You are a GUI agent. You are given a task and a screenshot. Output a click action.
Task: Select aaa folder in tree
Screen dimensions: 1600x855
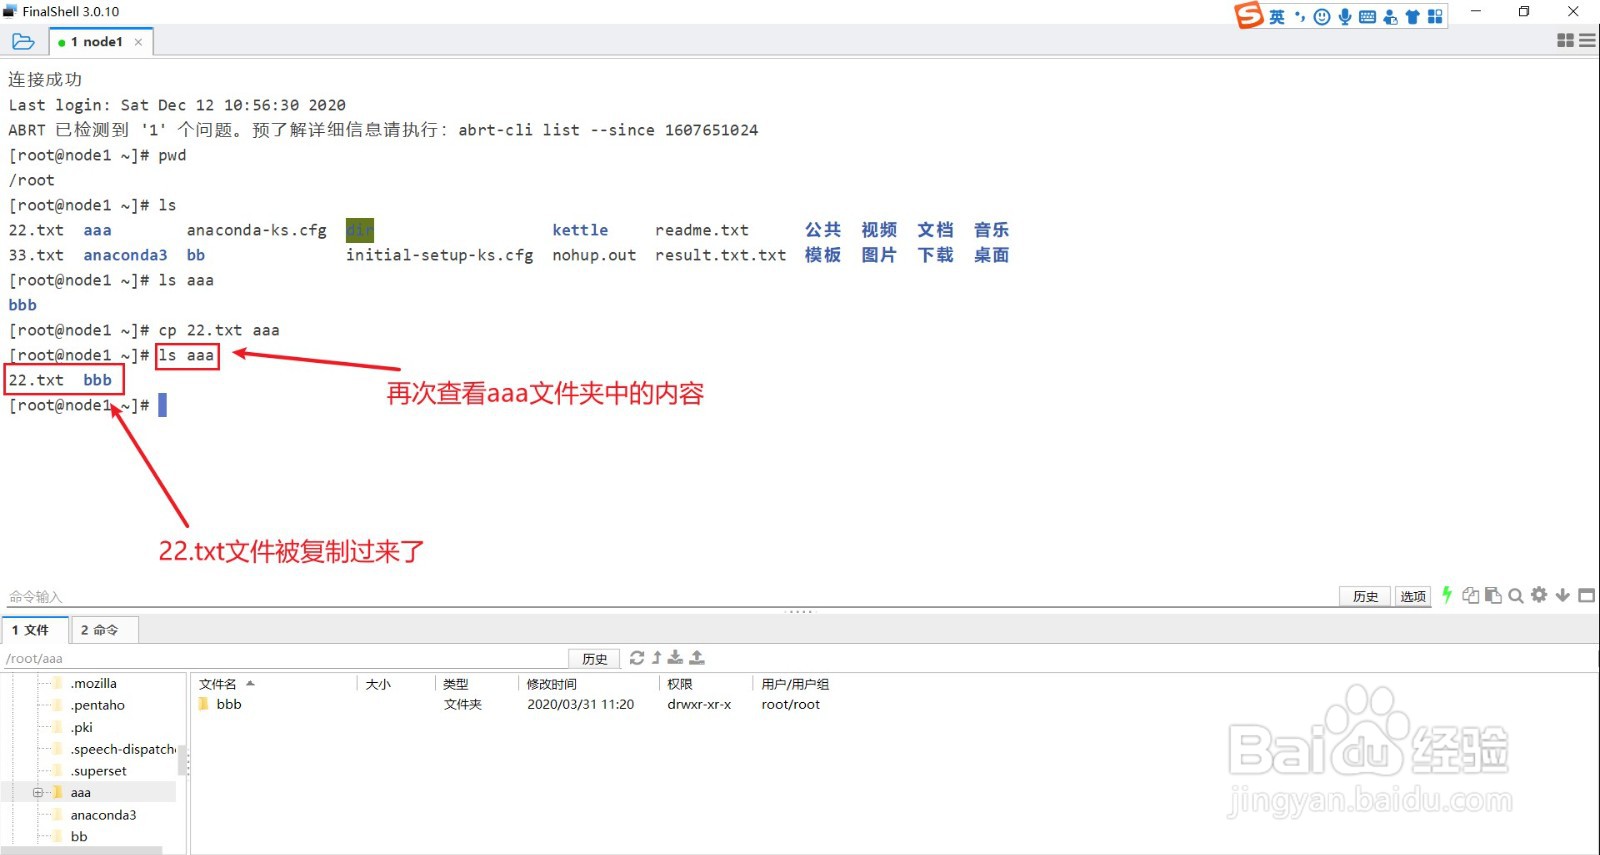(x=80, y=793)
